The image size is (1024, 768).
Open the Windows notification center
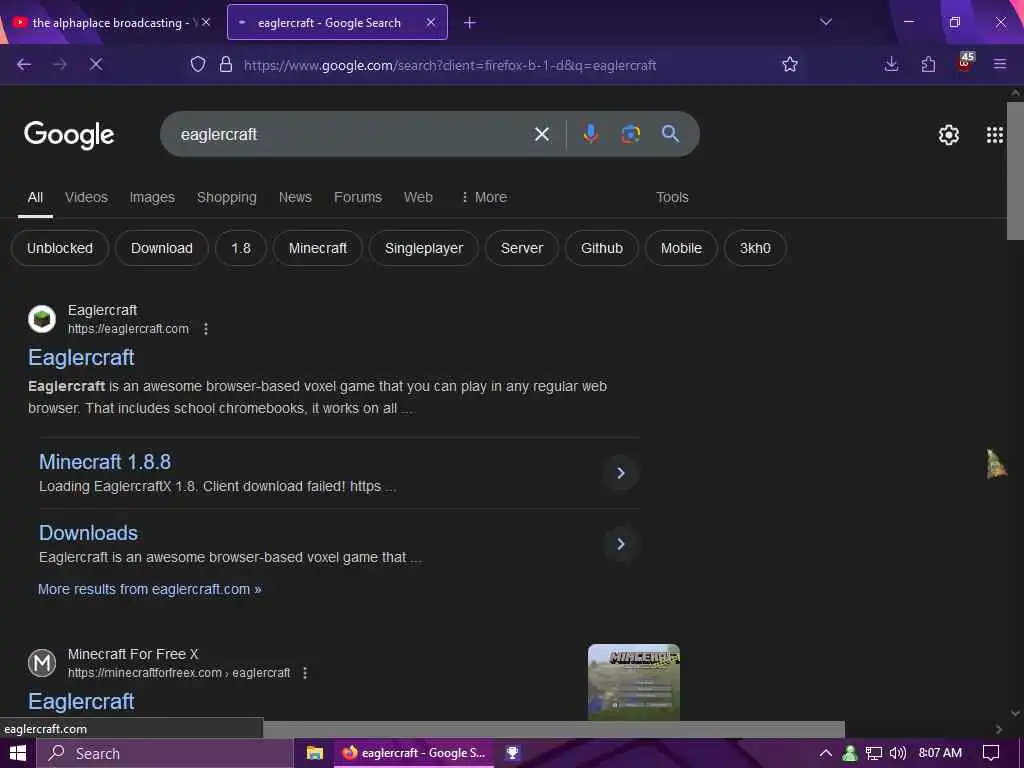991,753
